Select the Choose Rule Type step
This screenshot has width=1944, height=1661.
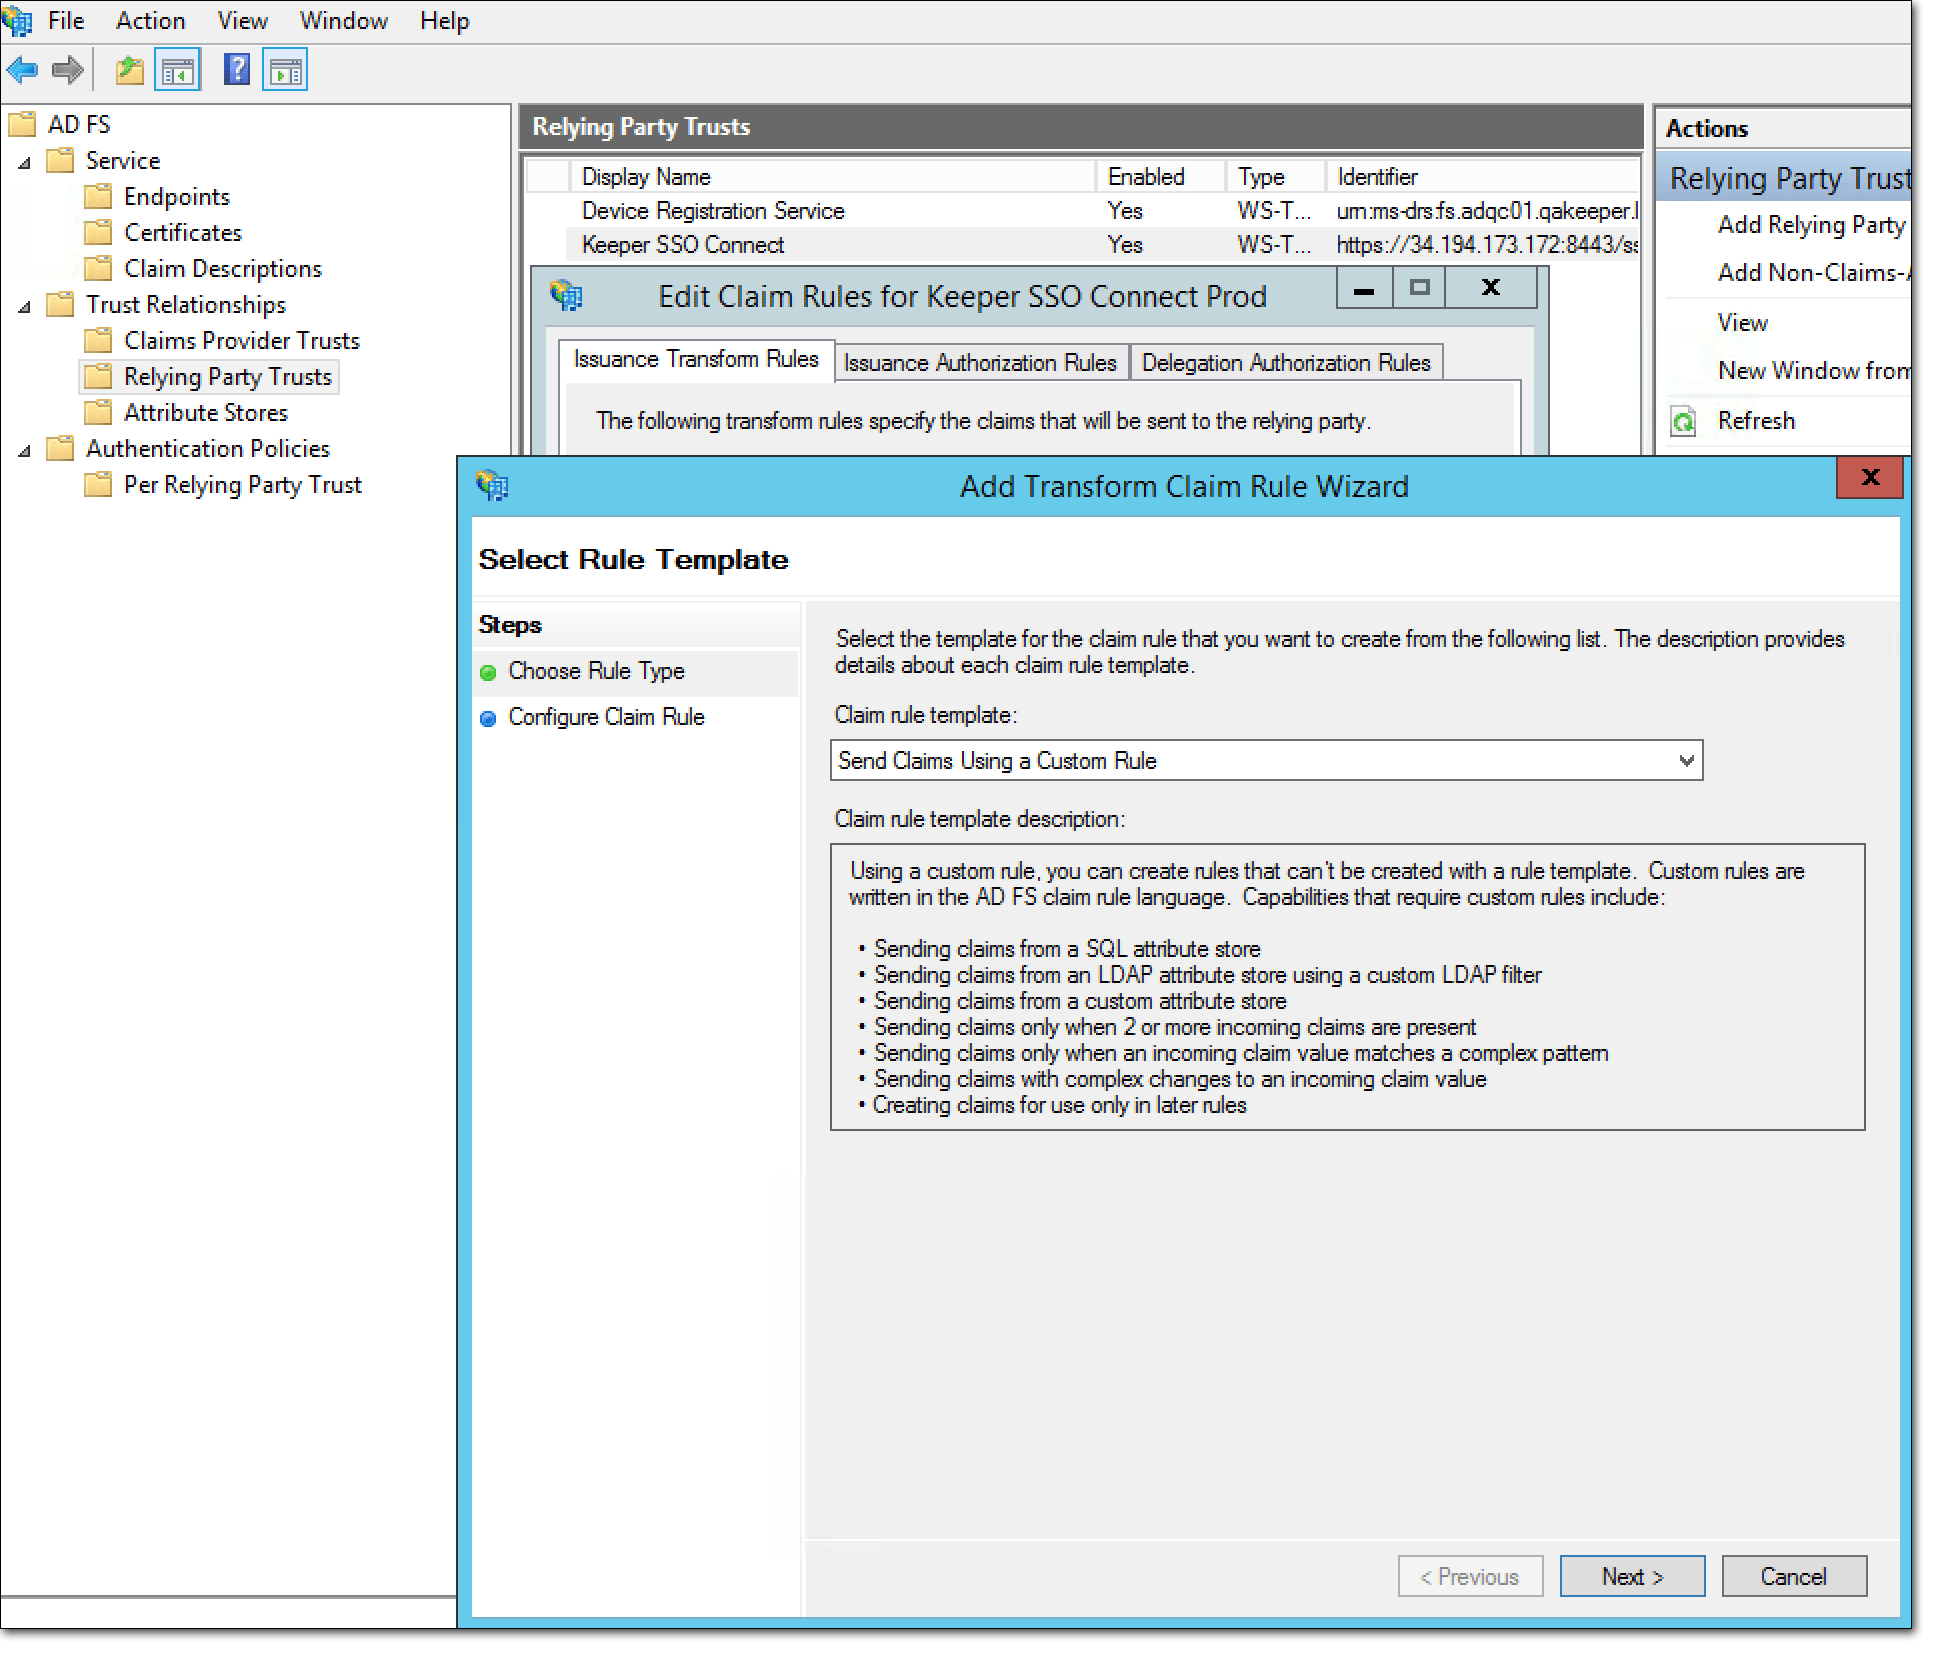[x=597, y=671]
